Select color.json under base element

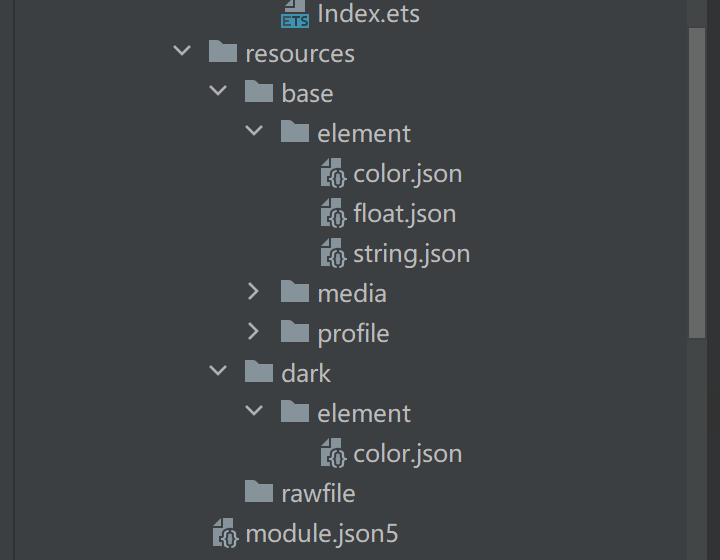click(x=407, y=173)
